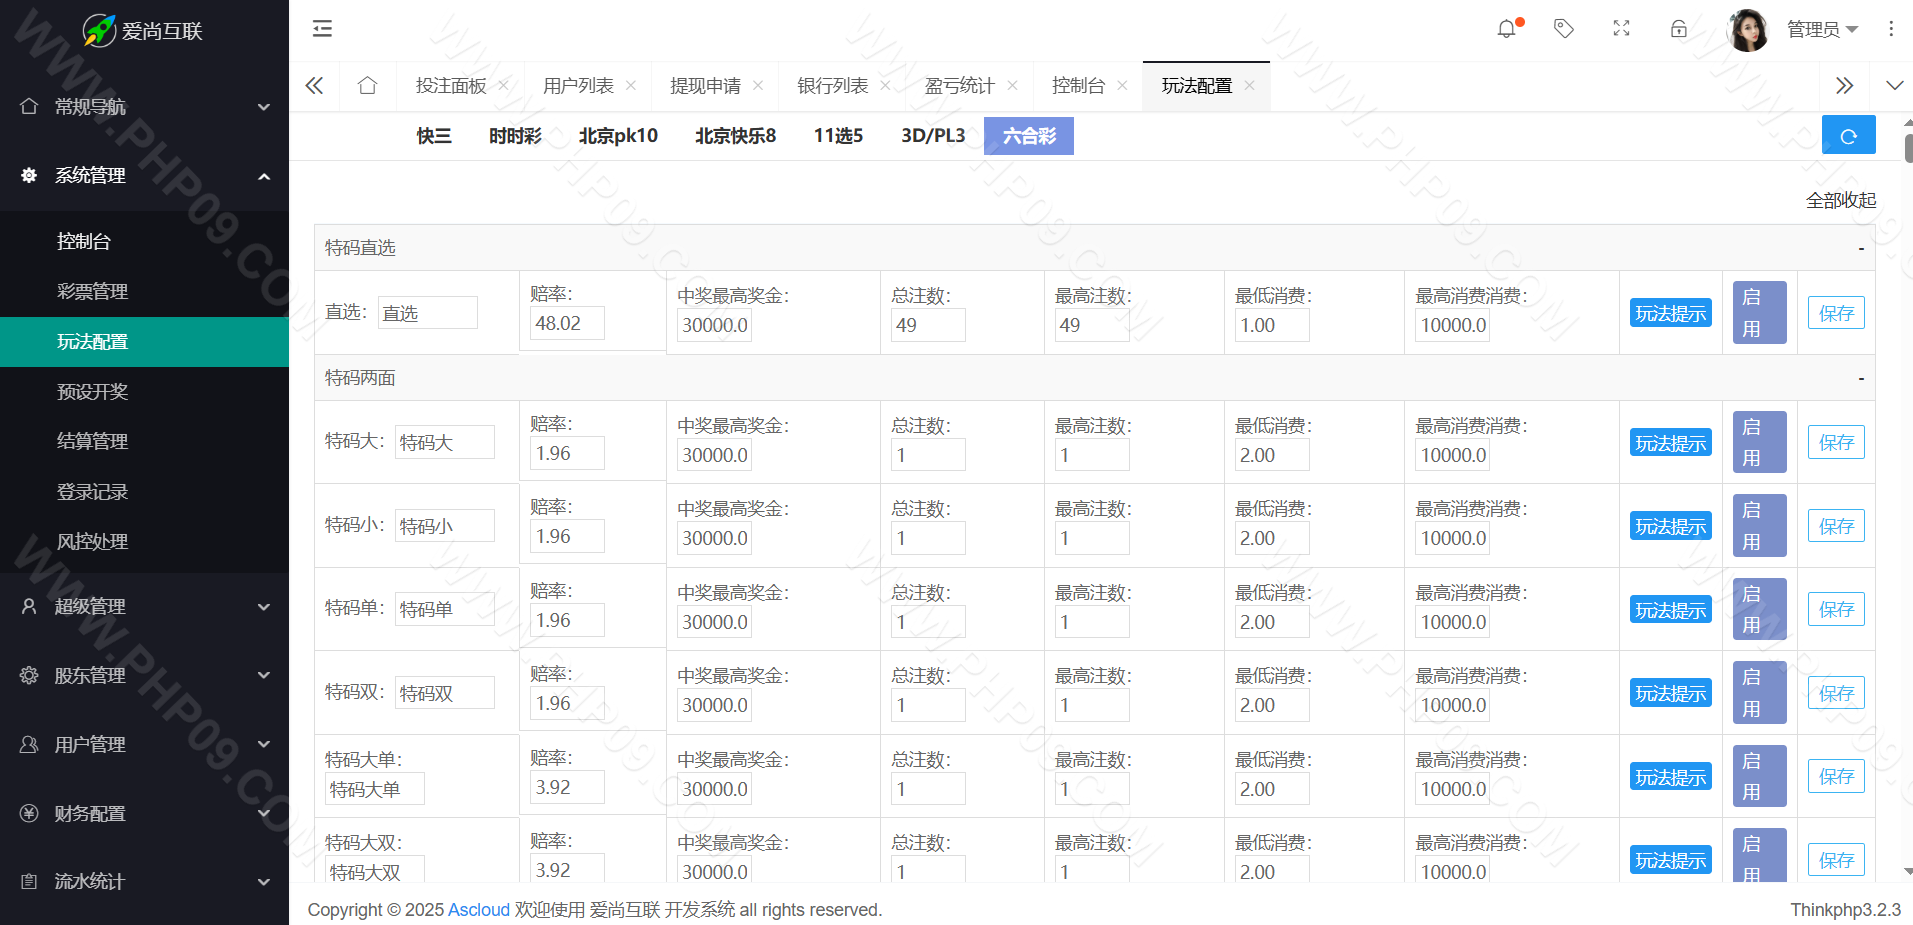Select the 北京pk10 lottery tab

(618, 136)
